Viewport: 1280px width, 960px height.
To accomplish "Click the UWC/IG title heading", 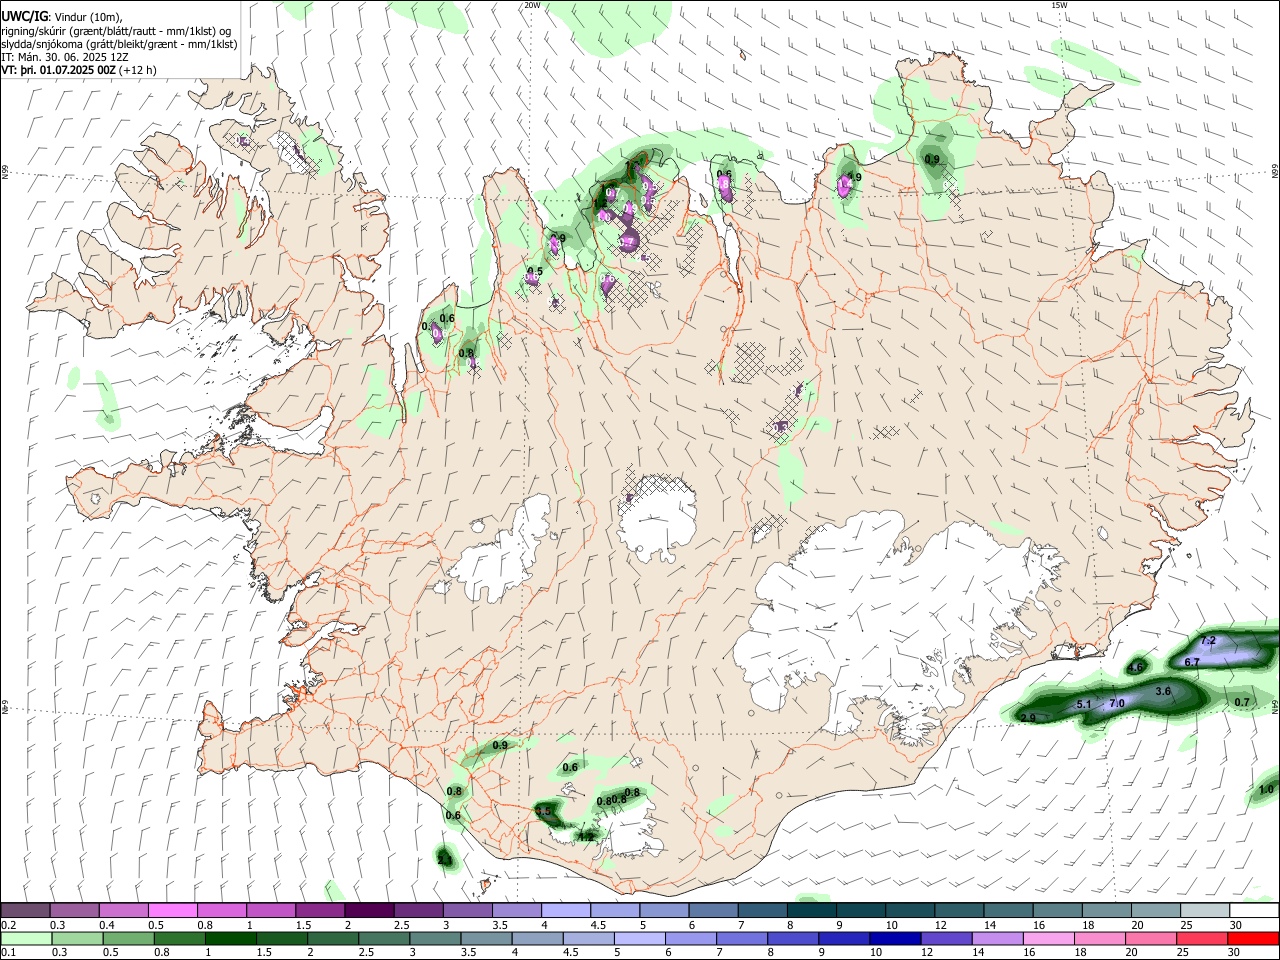I will click(x=24, y=16).
